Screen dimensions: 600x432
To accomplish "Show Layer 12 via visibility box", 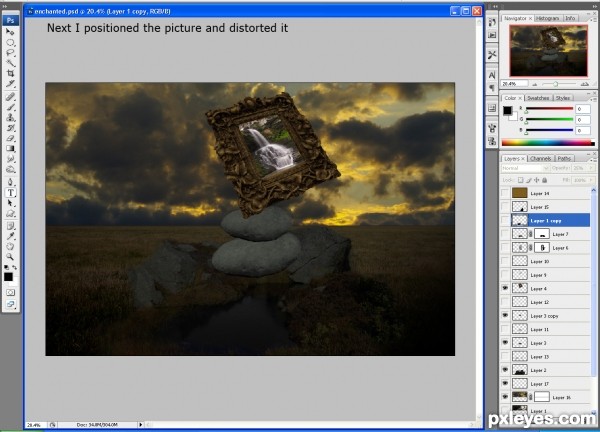I will (505, 302).
